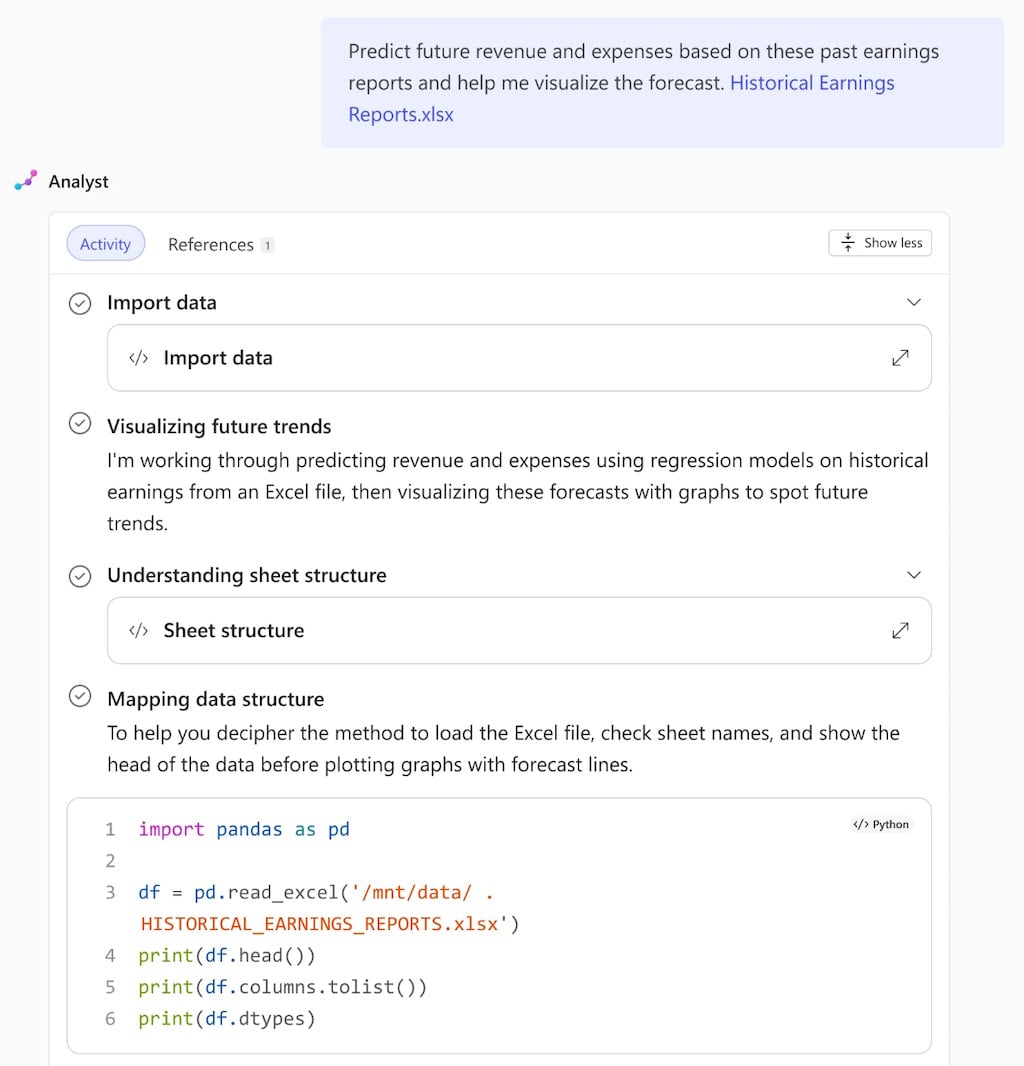Viewport: 1024px width, 1066px height.
Task: Click the checkmark beside Visualizing future trends
Action: coord(80,423)
